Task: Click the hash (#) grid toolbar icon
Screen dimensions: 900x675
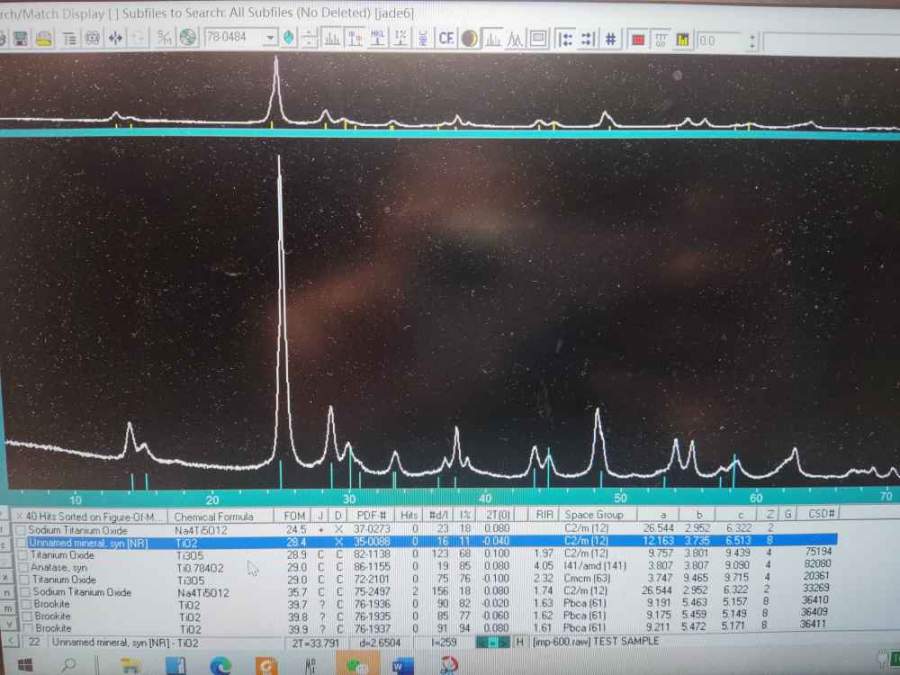Action: (611, 39)
